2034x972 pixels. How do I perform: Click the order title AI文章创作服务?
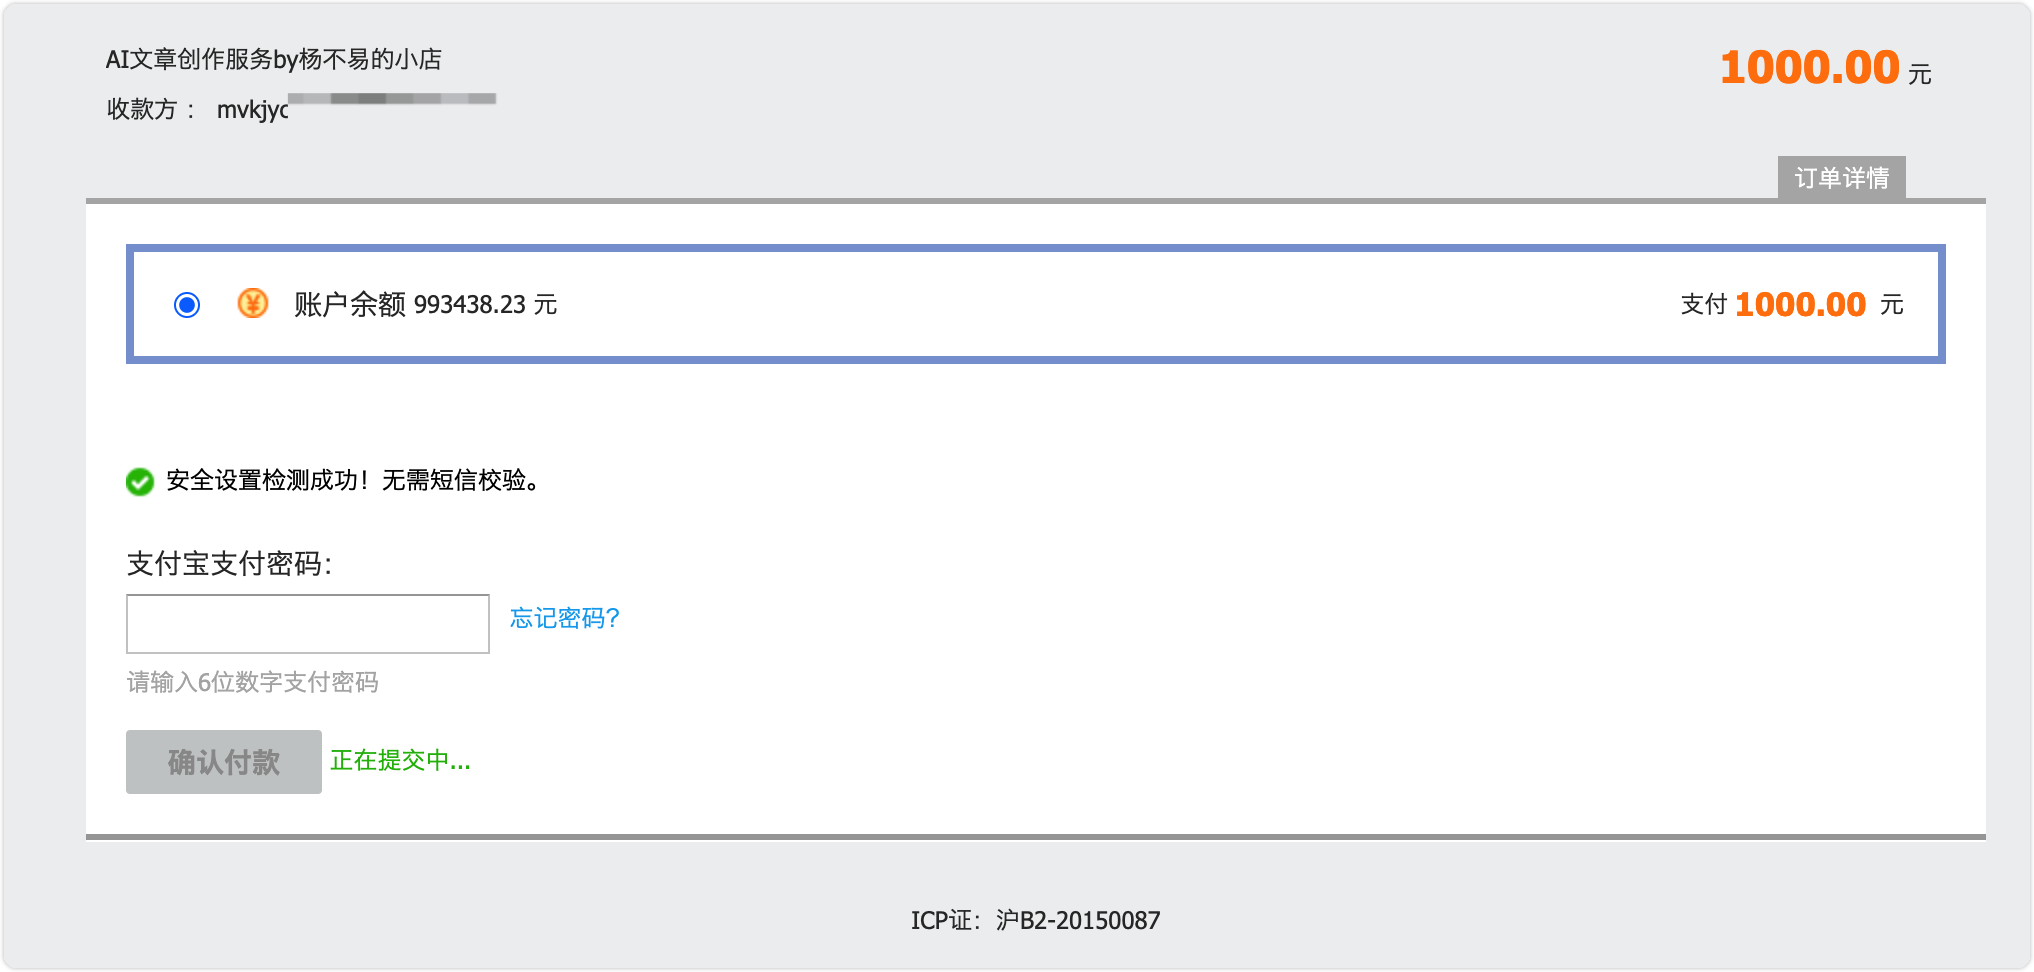(x=274, y=59)
